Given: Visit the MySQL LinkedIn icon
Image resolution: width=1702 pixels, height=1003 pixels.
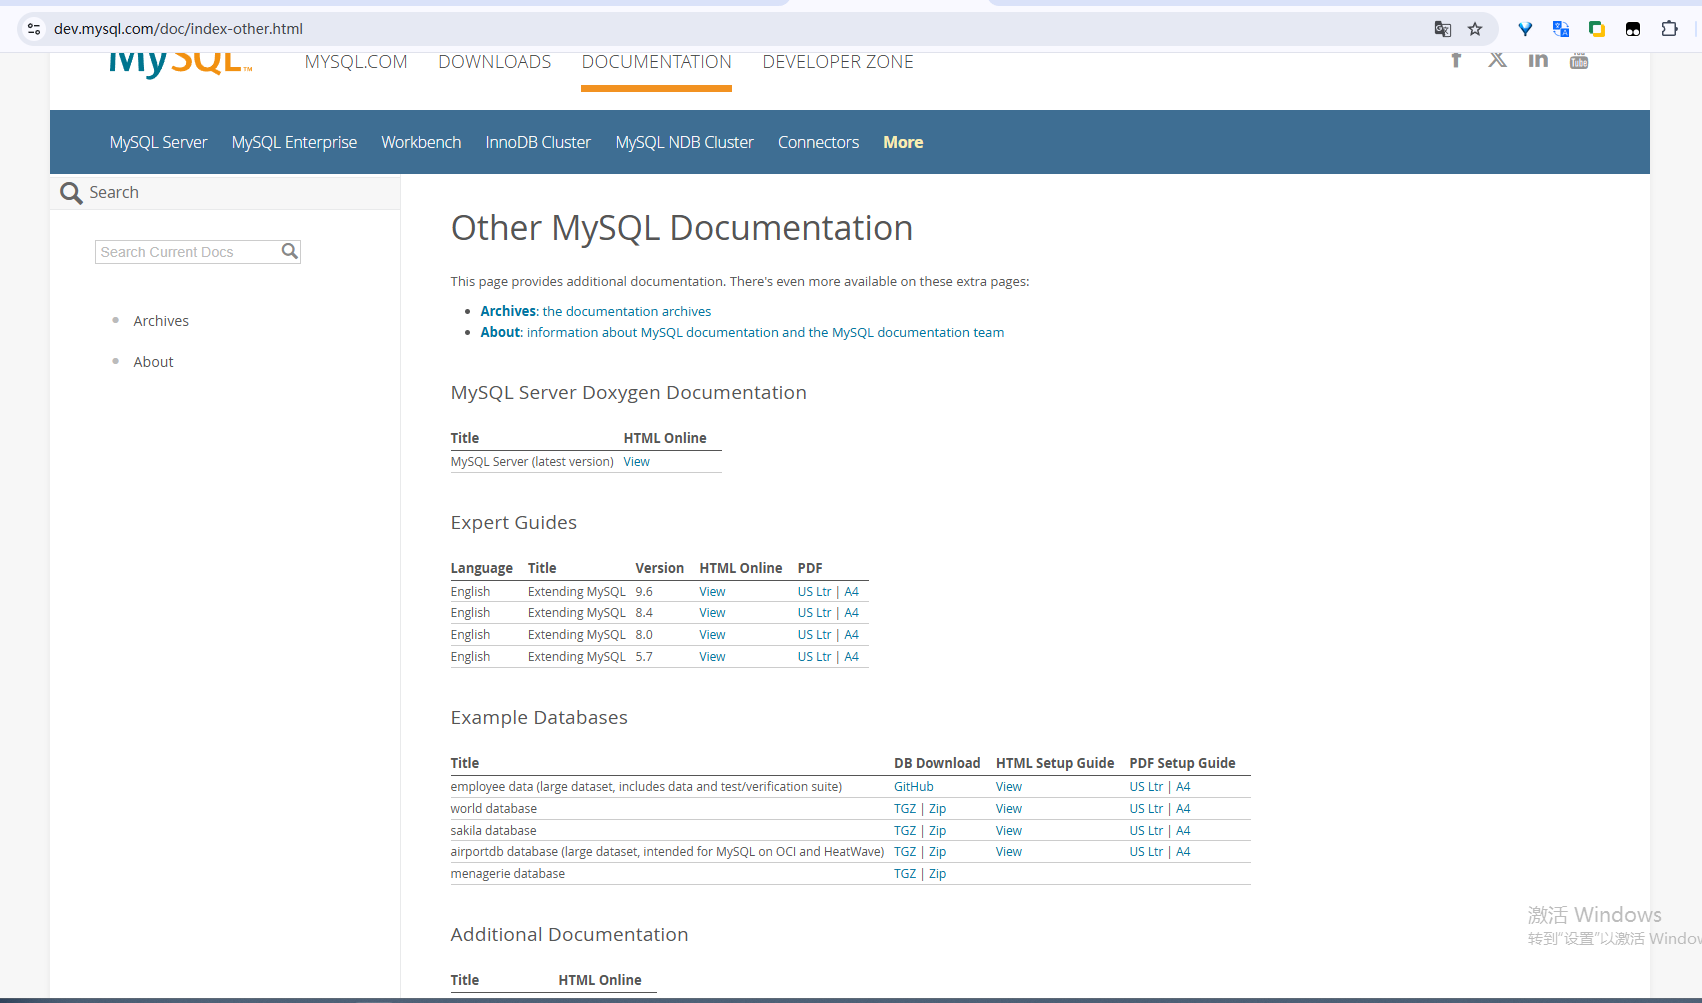Looking at the screenshot, I should coord(1538,60).
